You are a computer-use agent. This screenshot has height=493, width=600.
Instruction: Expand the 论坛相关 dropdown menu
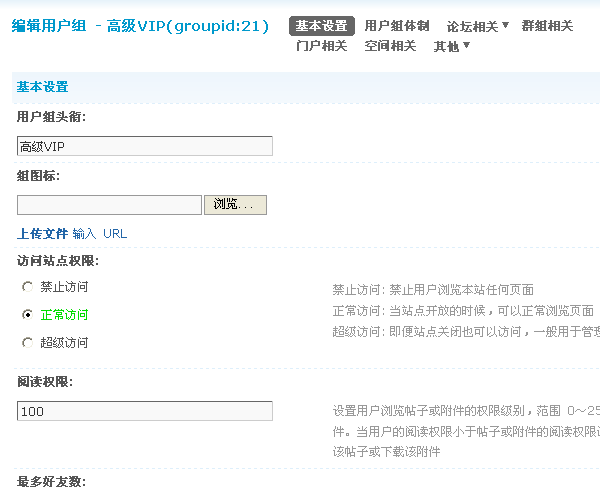tap(477, 26)
